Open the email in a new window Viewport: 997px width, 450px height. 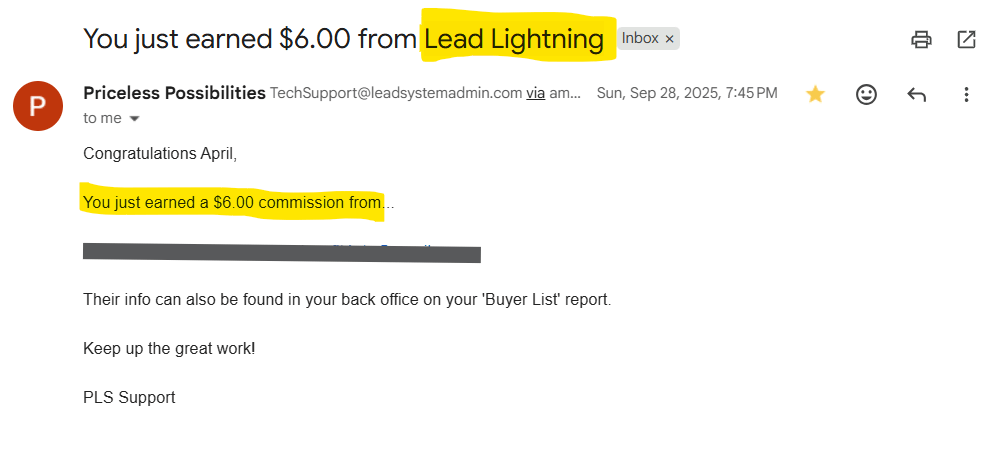966,40
